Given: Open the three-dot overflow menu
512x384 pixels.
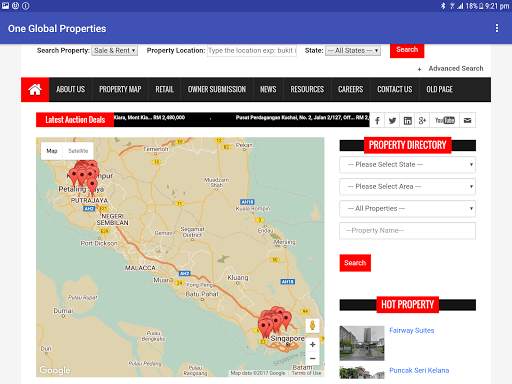Looking at the screenshot, I should [497, 28].
